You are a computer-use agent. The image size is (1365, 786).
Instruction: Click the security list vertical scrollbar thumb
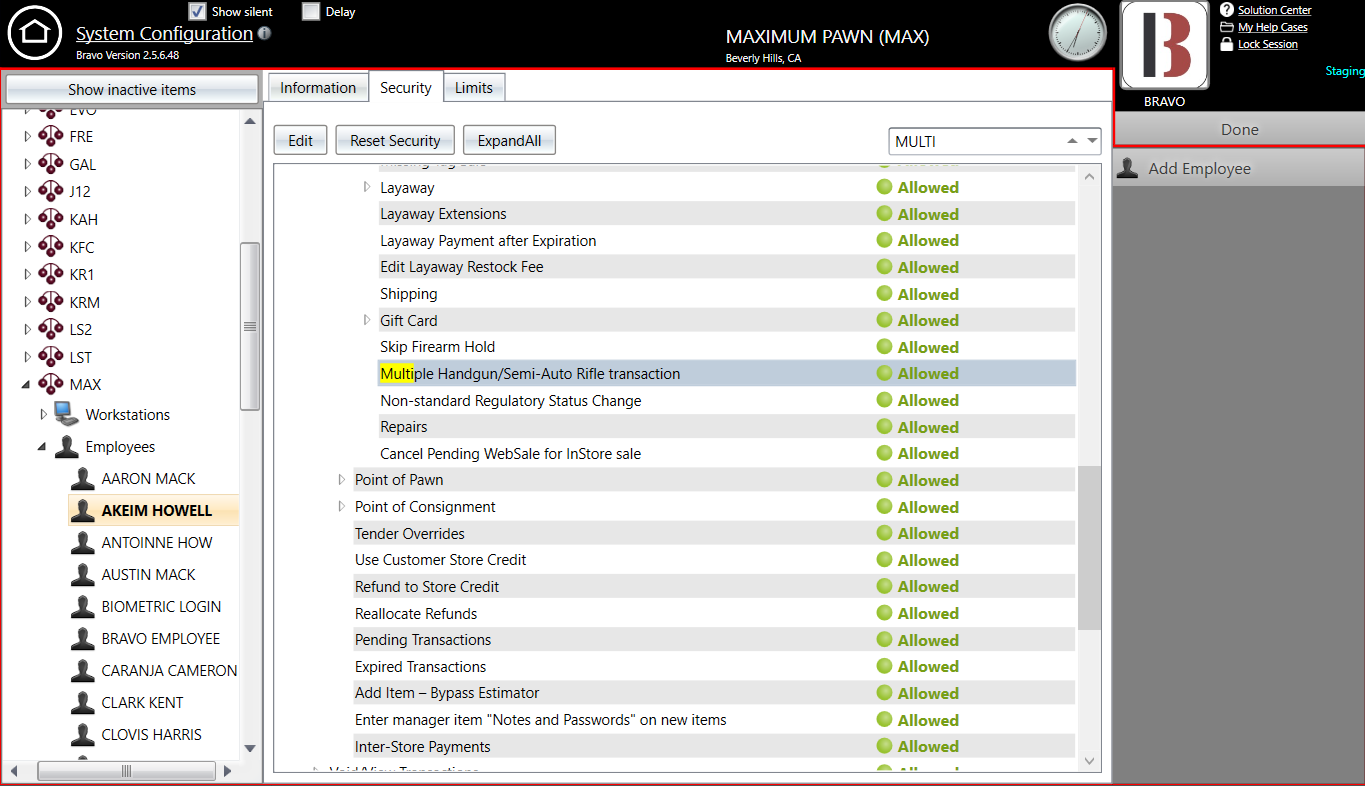(1089, 547)
